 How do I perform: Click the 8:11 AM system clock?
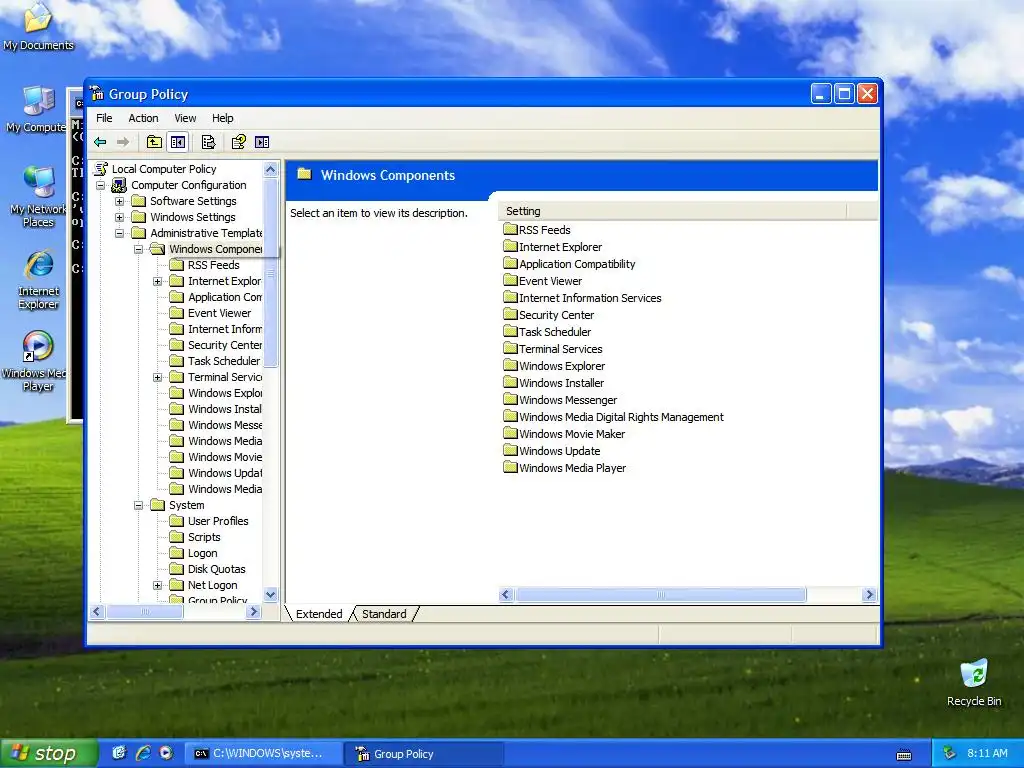coord(987,753)
